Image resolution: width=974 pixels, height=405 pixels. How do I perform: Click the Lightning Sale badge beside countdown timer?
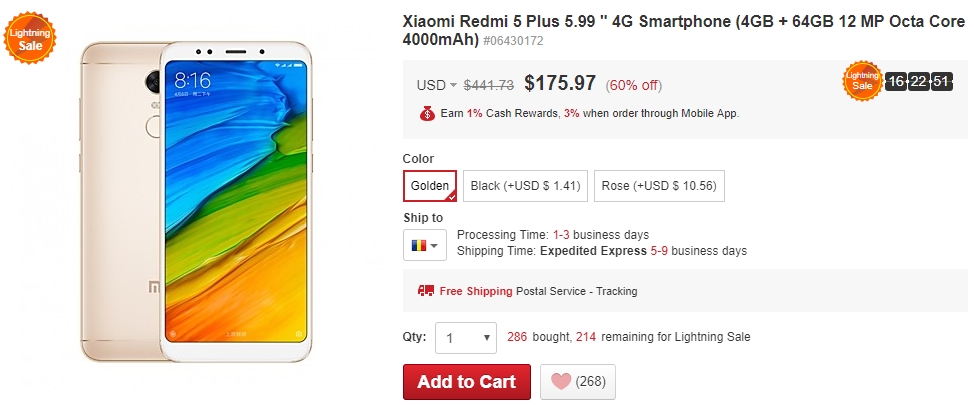click(x=863, y=82)
